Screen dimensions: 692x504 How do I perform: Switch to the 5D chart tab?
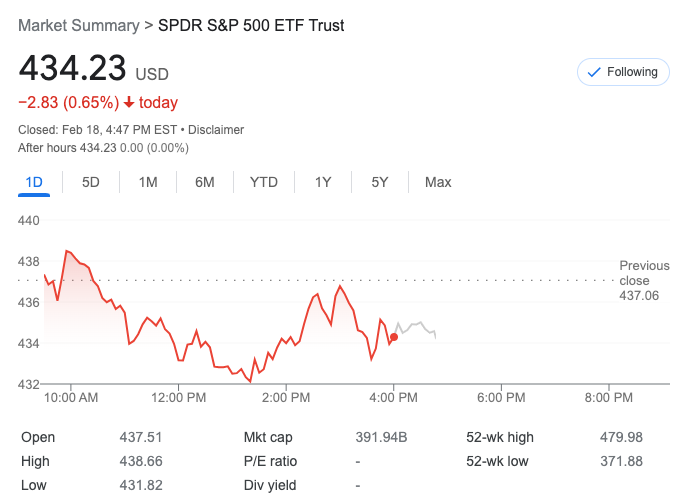click(x=91, y=182)
